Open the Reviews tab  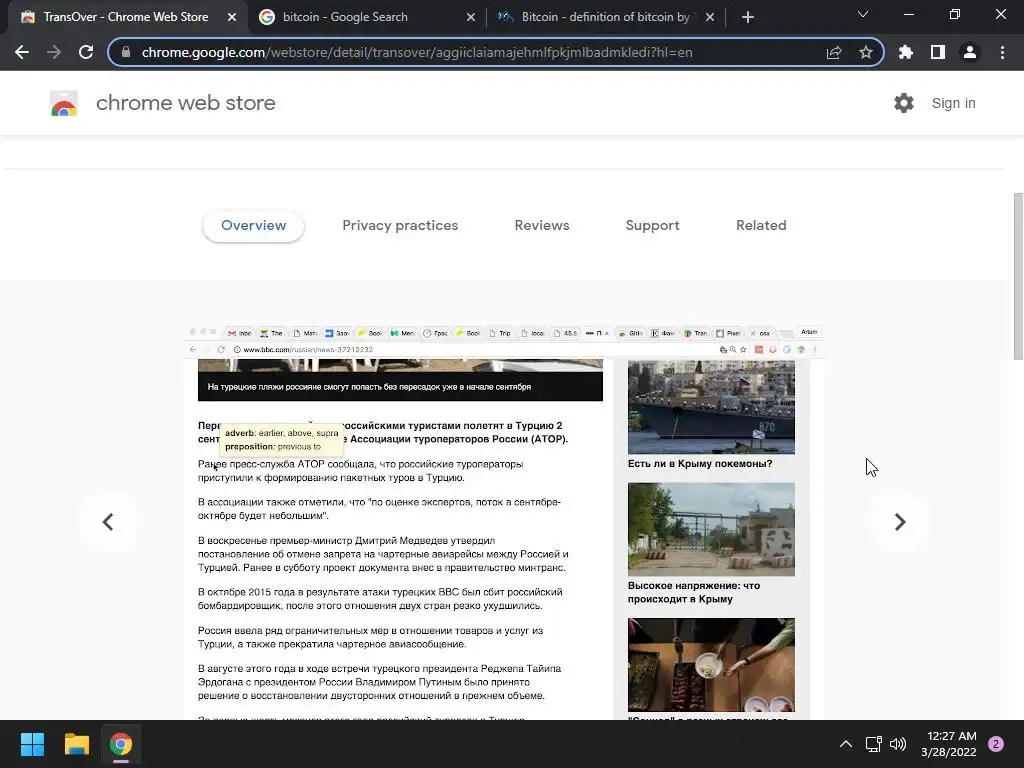pos(542,225)
